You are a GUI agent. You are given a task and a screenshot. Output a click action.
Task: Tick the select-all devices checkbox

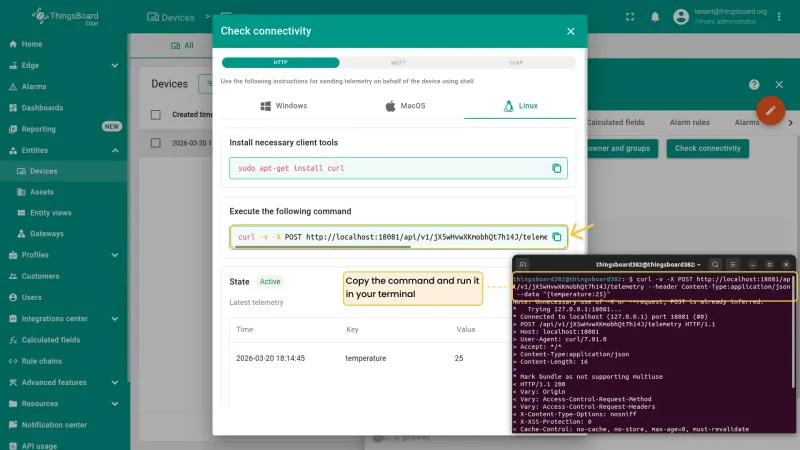156,115
